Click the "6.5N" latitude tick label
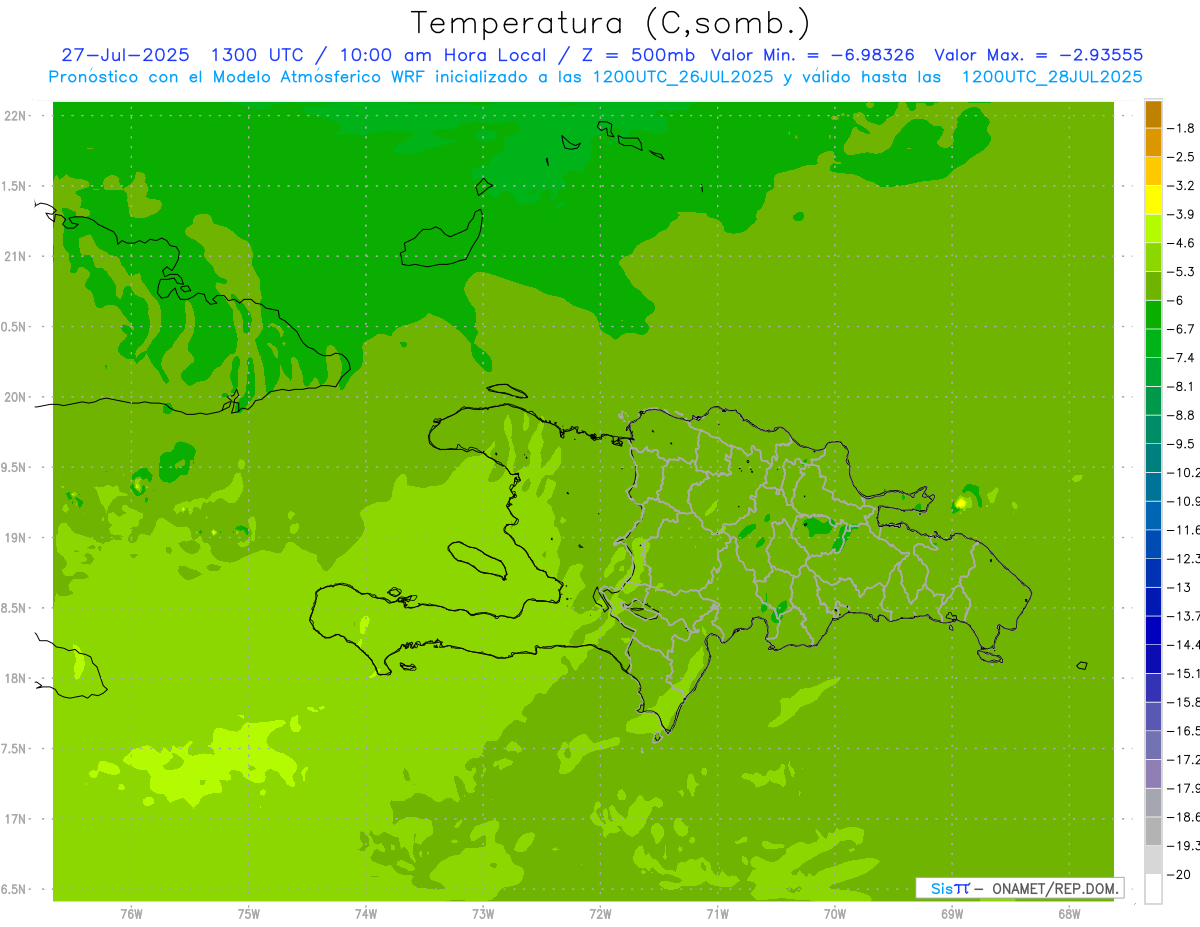The height and width of the screenshot is (927, 1200). point(14,889)
